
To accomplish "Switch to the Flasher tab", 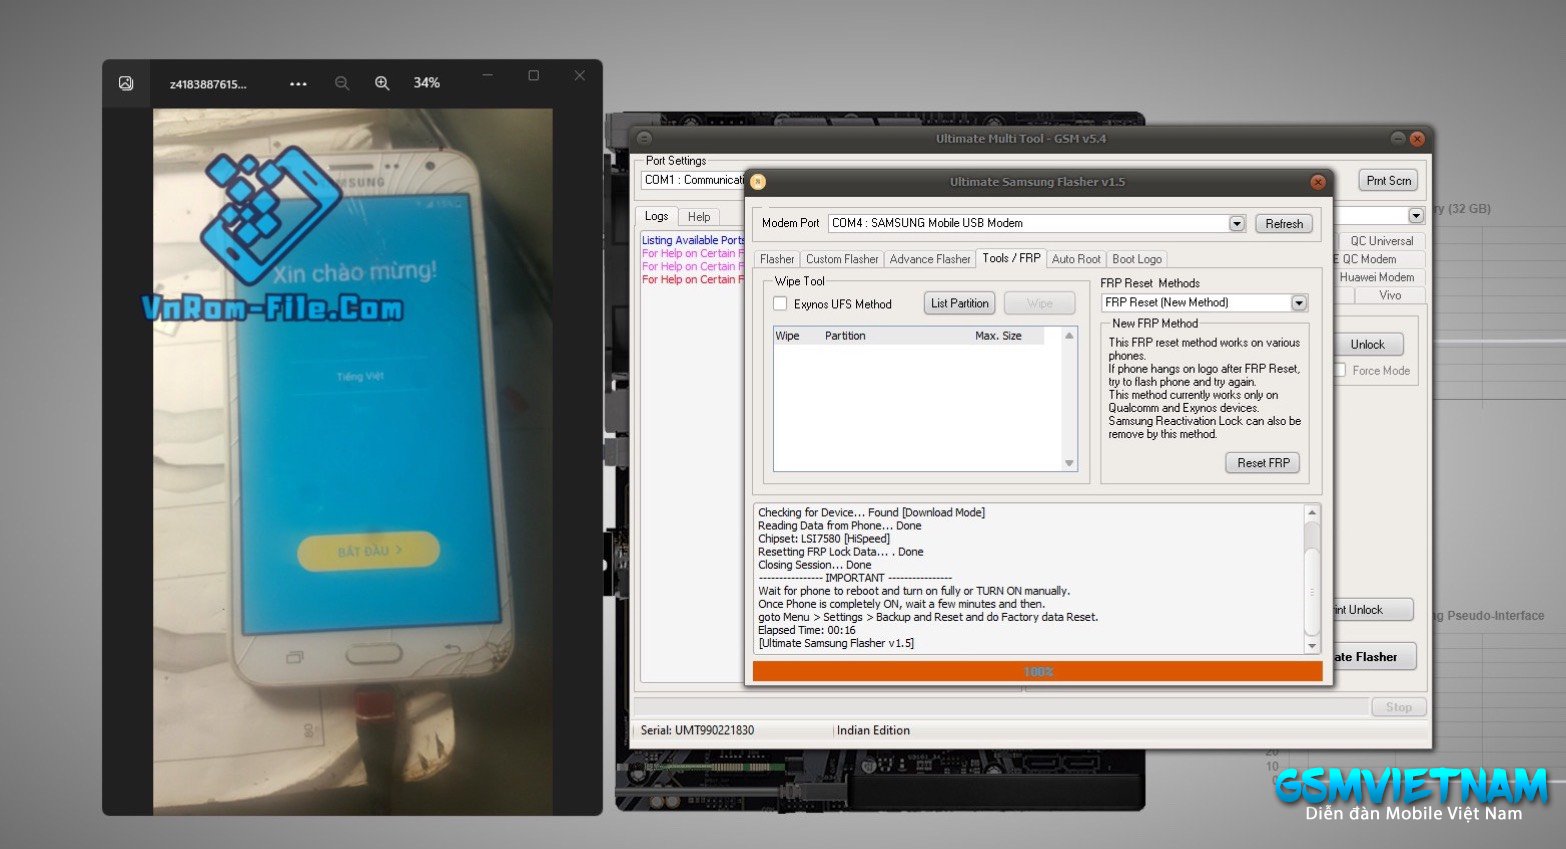I will (777, 259).
